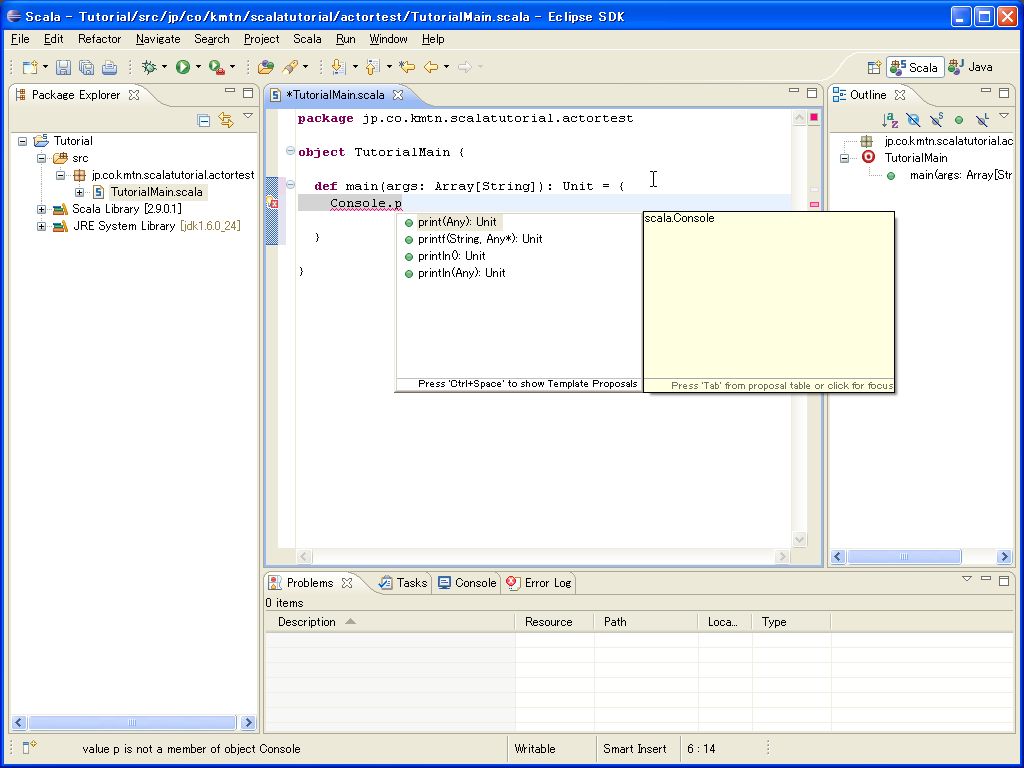Jump to Previous Annotation icon
1024x768 pixels.
click(x=373, y=67)
